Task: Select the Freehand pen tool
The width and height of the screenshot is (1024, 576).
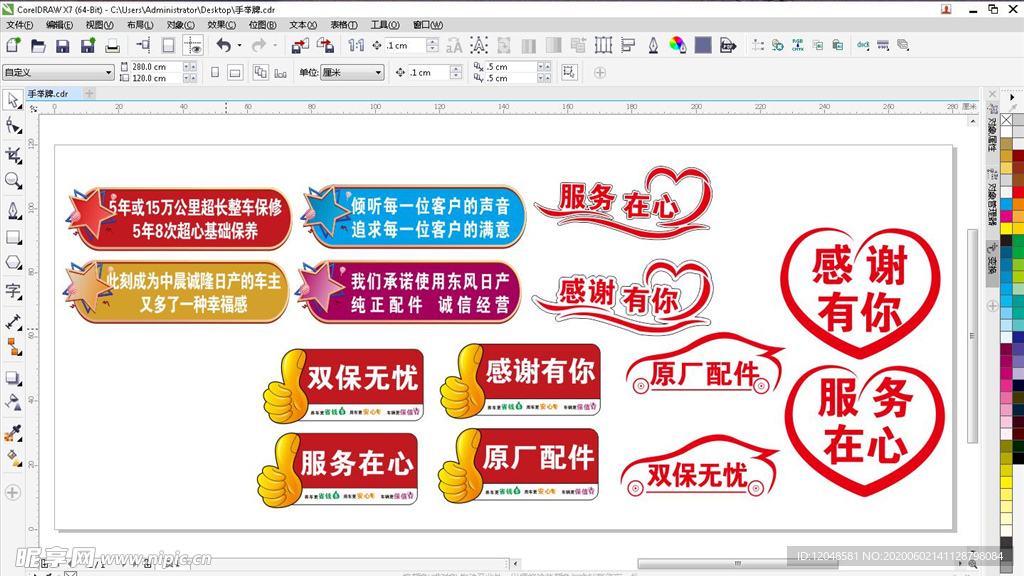Action: tap(12, 210)
